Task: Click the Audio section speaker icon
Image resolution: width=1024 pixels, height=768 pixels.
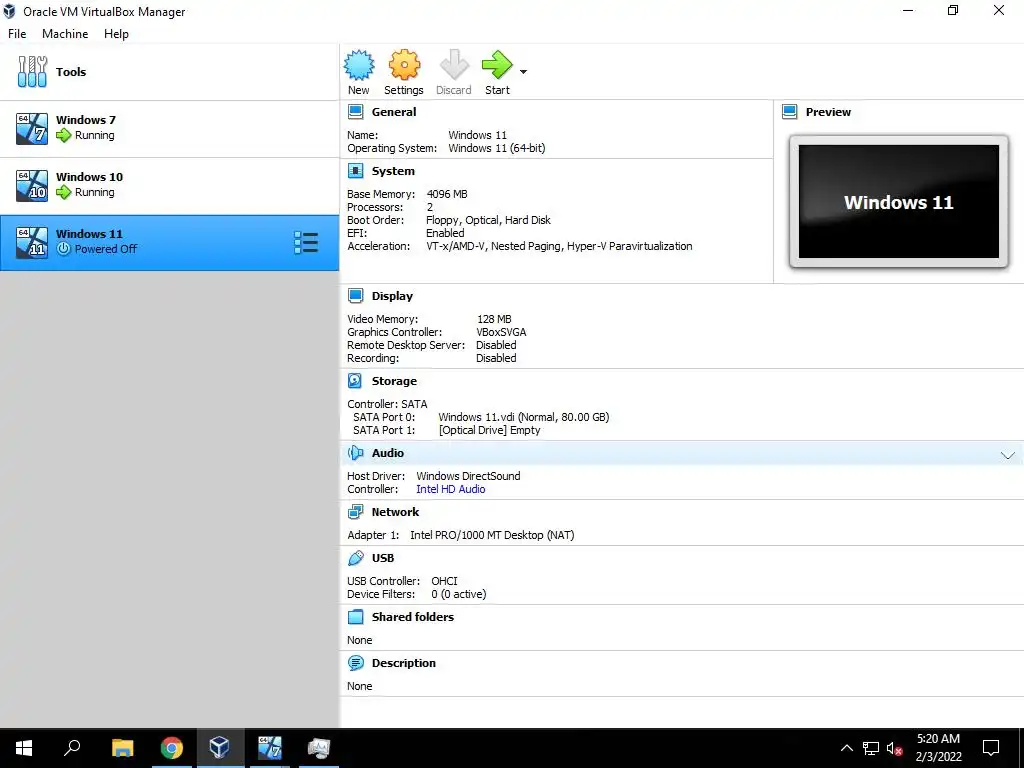Action: point(356,453)
